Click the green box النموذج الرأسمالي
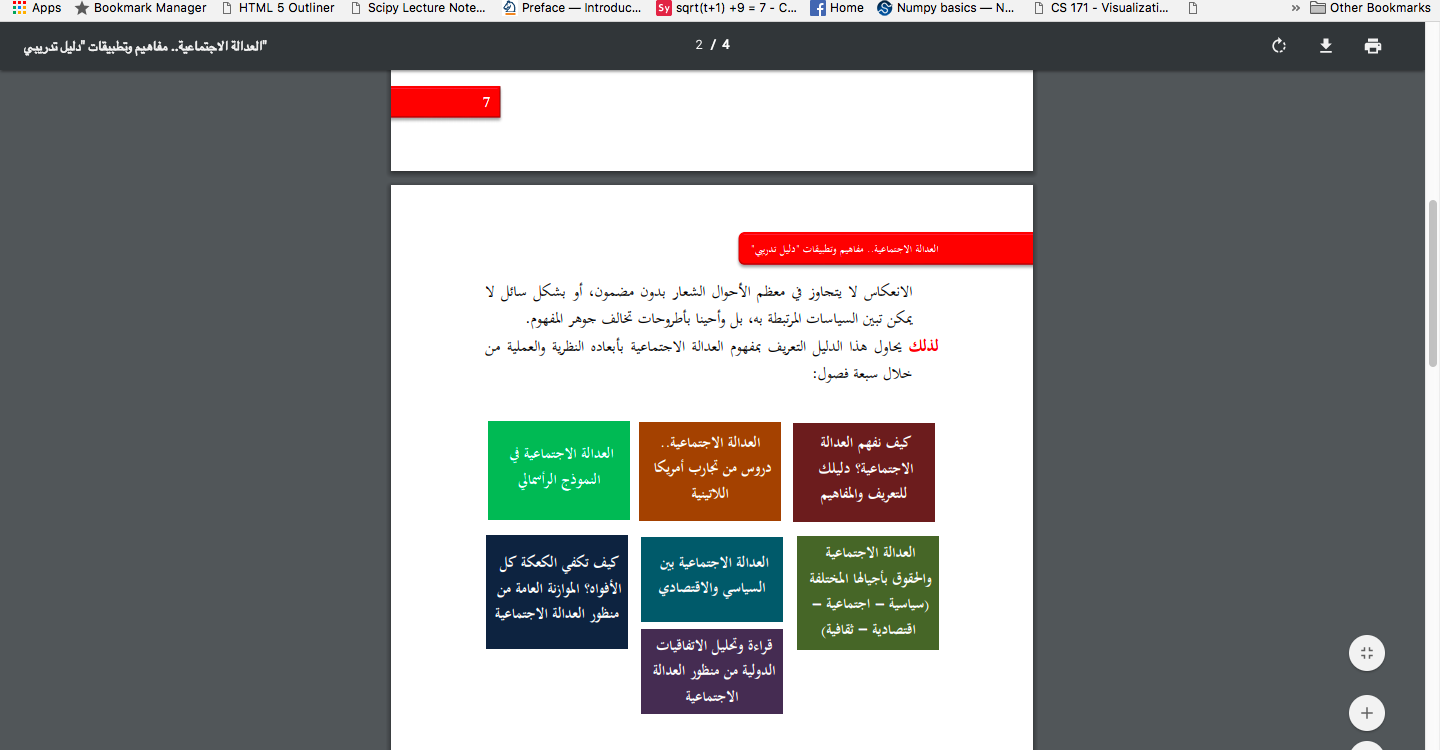The width and height of the screenshot is (1440, 750). [x=559, y=470]
